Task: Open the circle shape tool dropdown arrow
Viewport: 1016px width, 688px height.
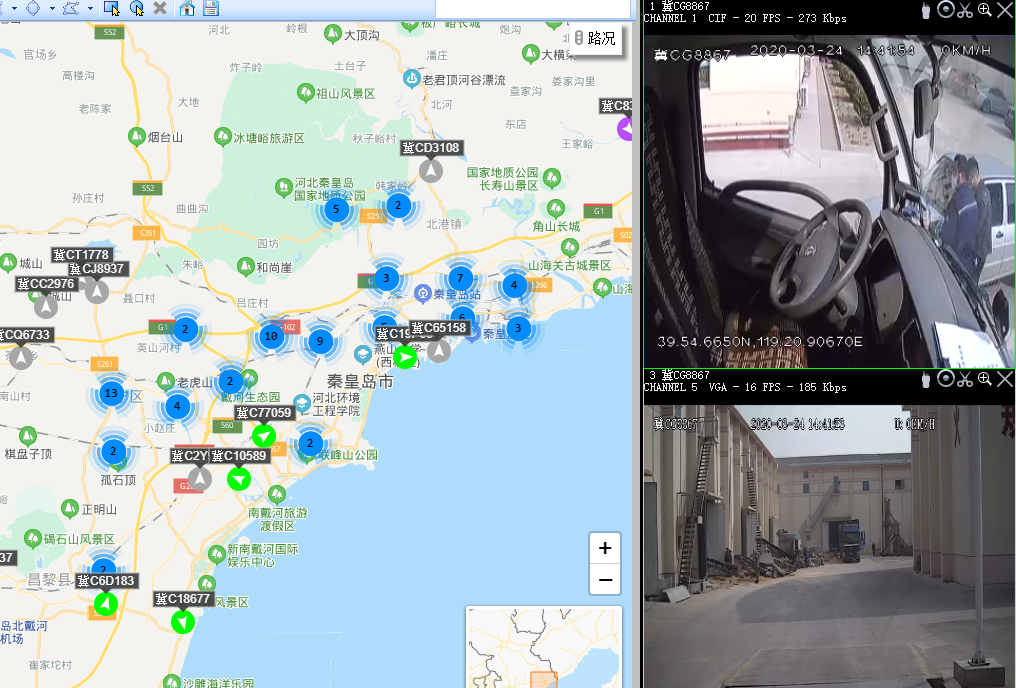Action: [x=52, y=8]
